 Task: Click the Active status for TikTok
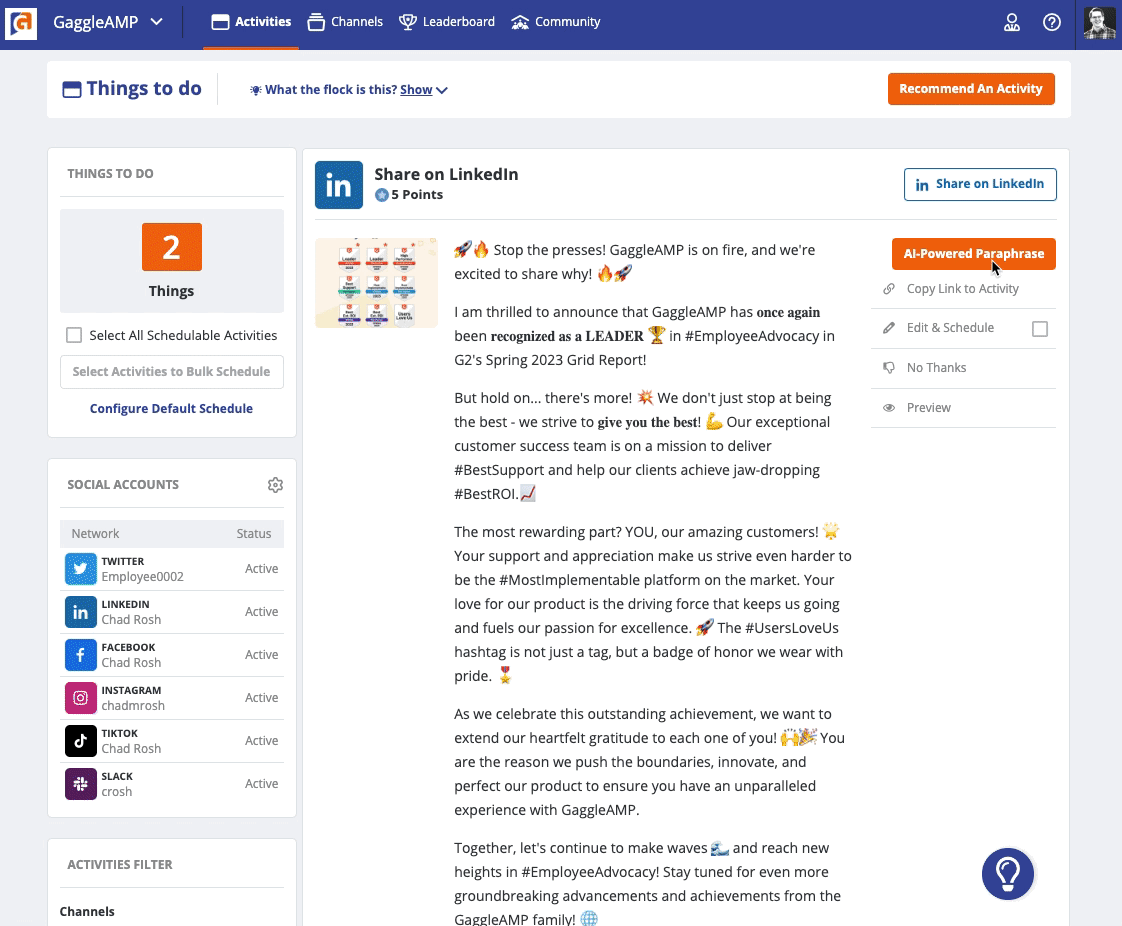262,741
